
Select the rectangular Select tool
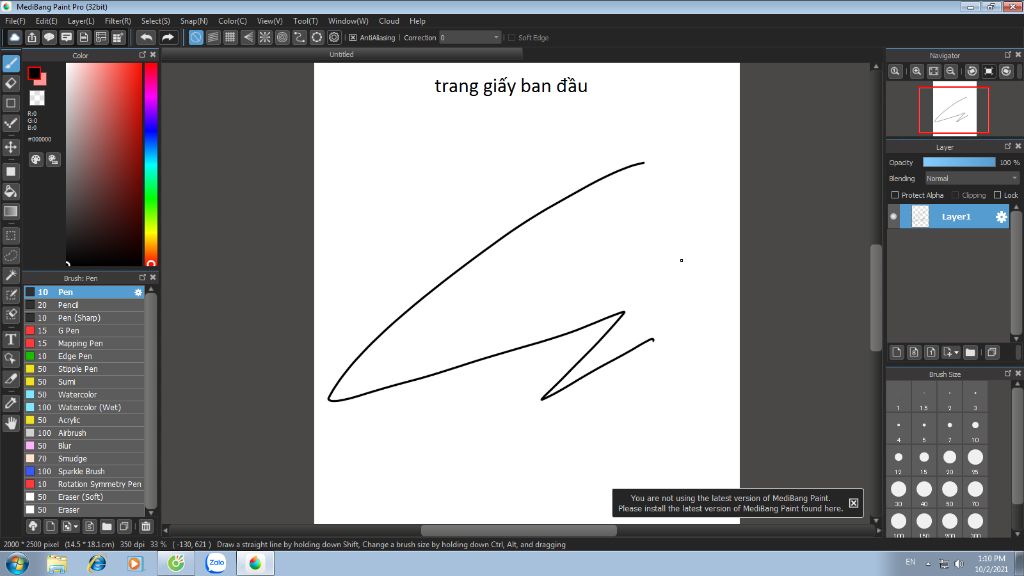click(11, 236)
